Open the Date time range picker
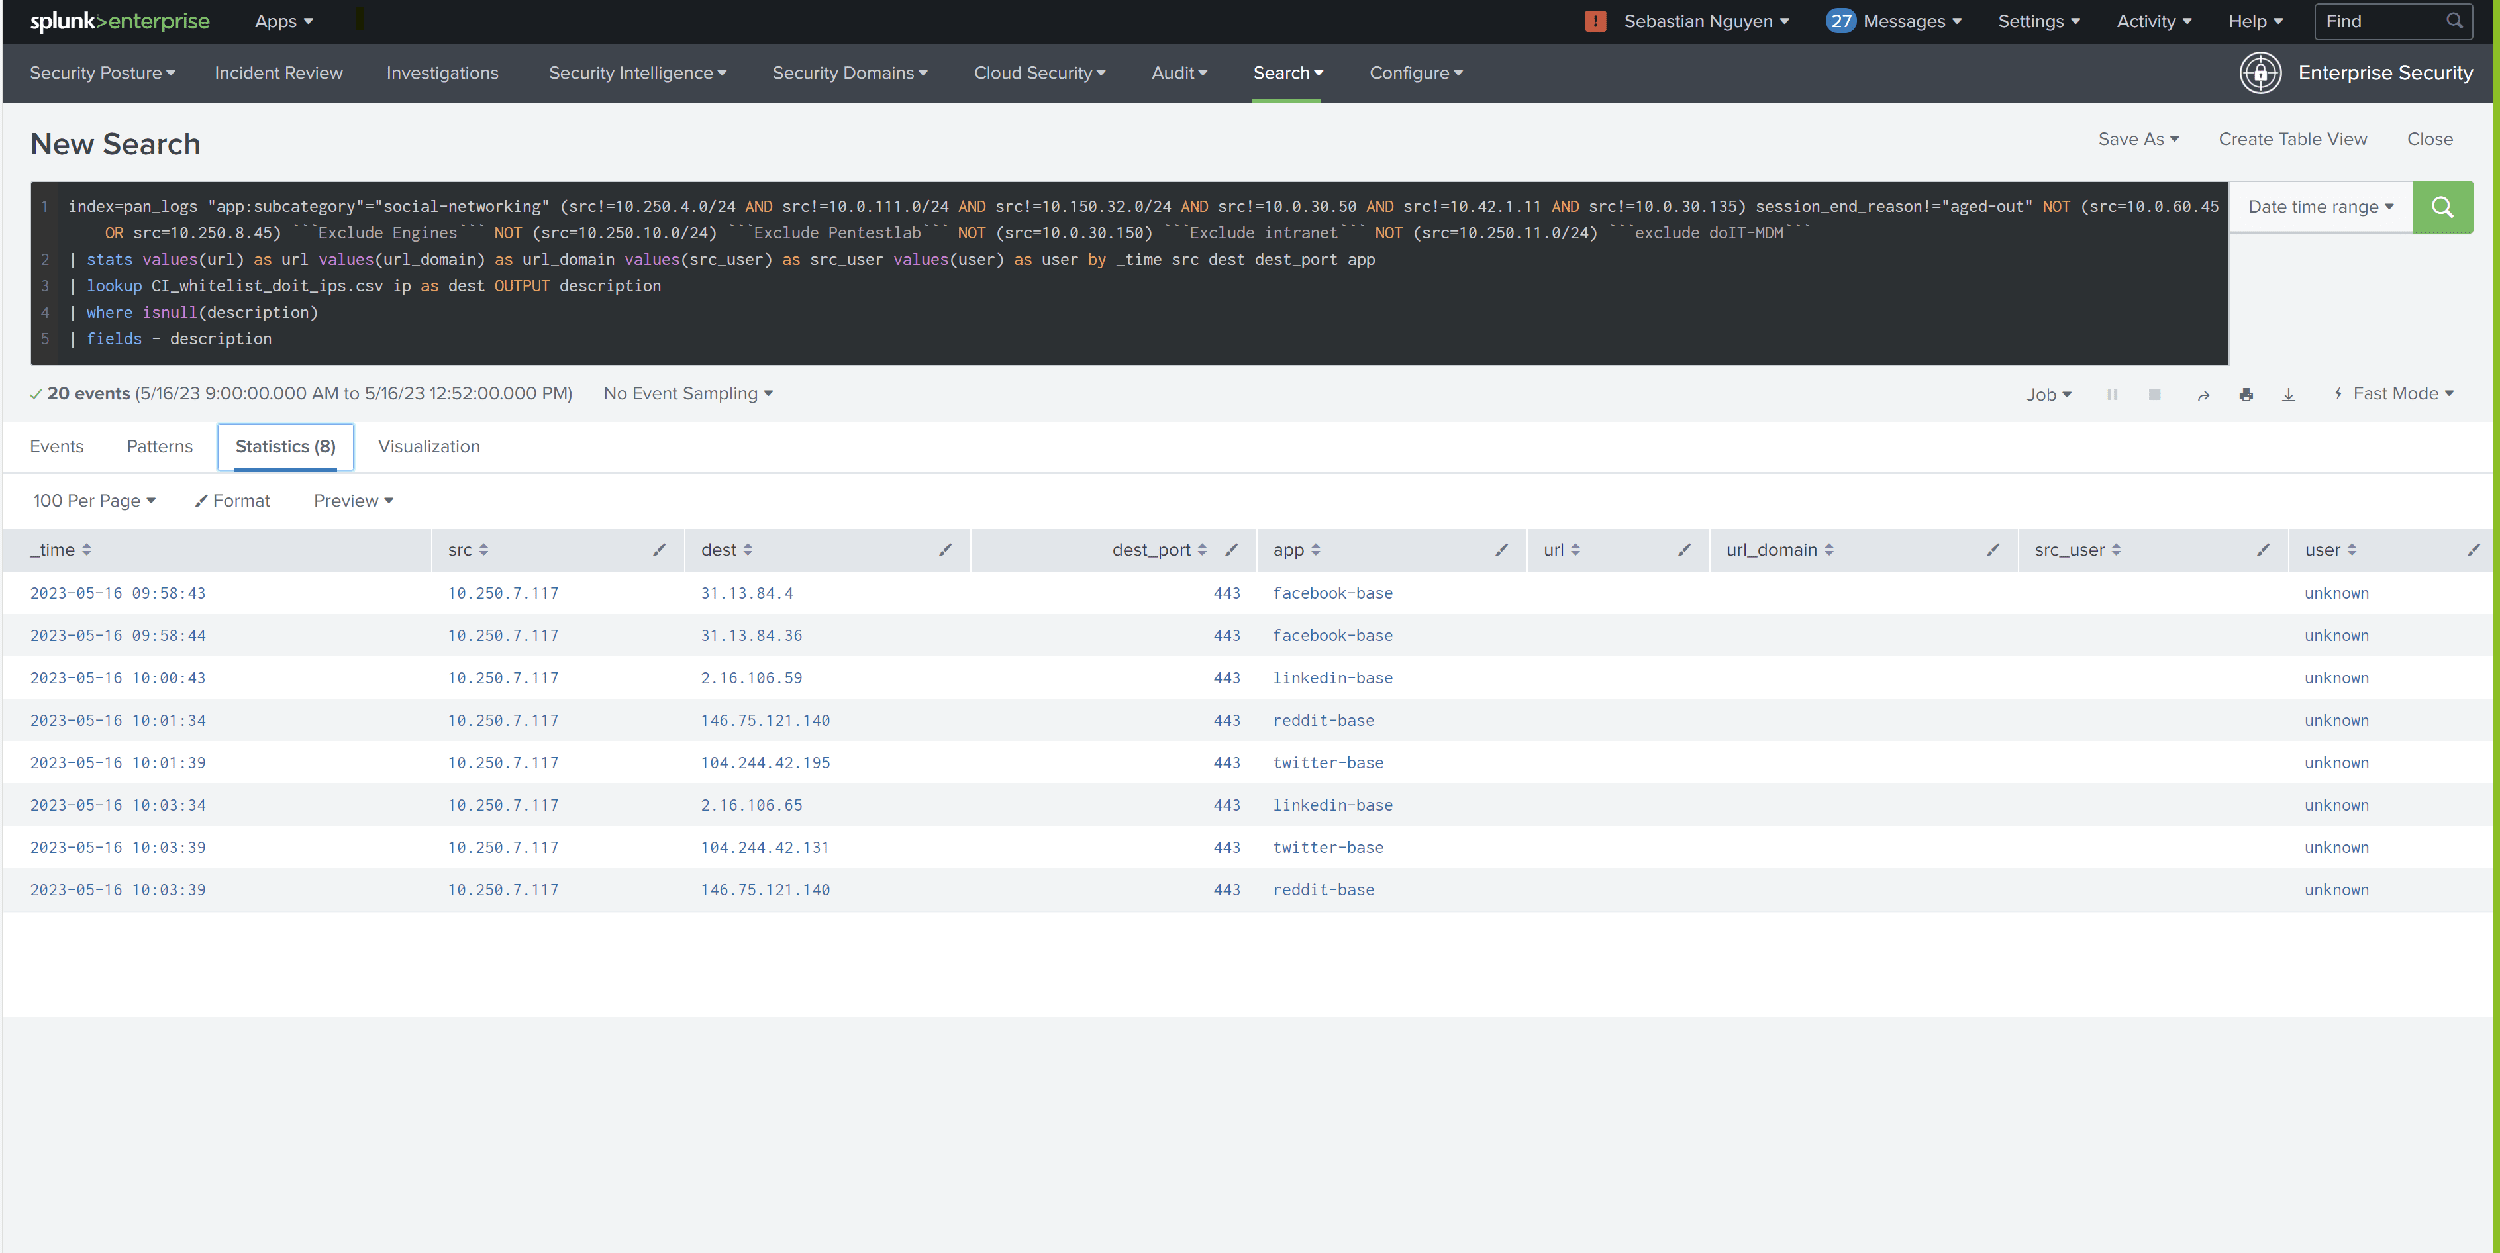 (2321, 207)
